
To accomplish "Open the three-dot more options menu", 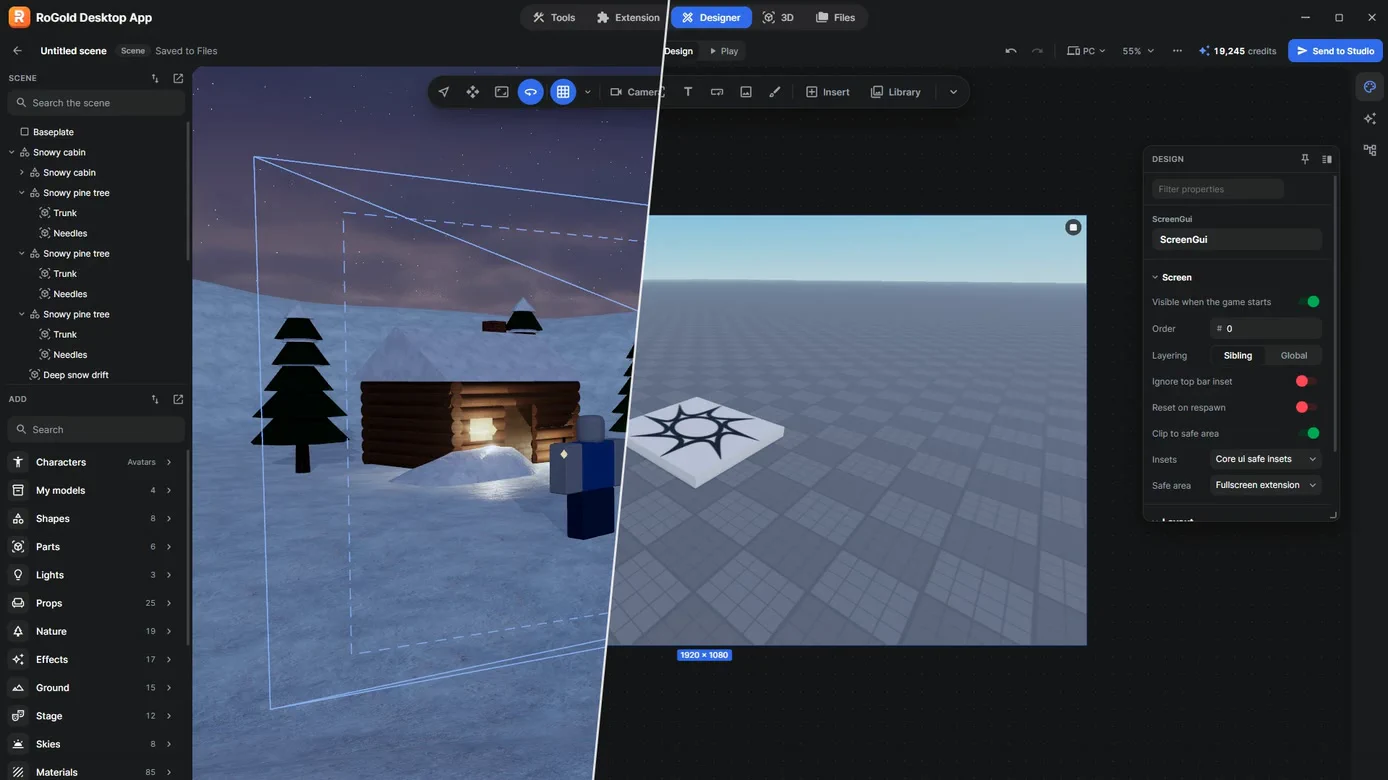I will point(1177,51).
